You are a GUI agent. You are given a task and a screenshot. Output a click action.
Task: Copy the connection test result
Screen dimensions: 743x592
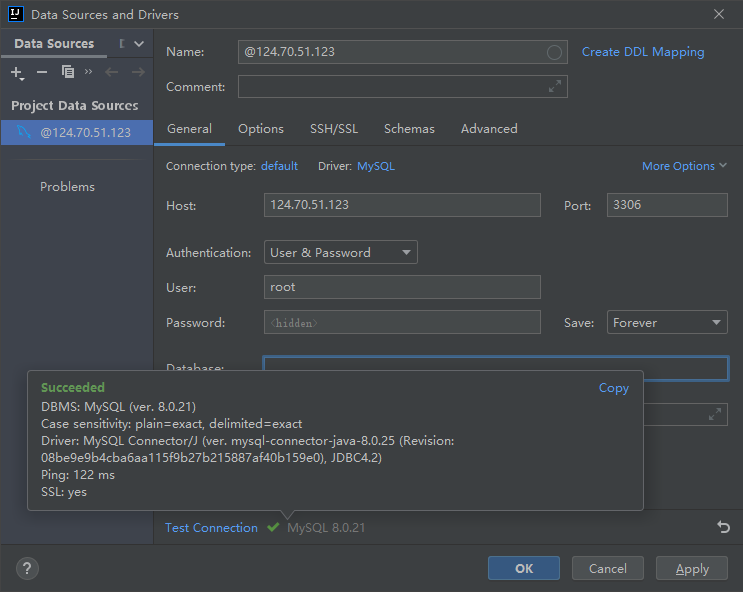click(x=614, y=388)
